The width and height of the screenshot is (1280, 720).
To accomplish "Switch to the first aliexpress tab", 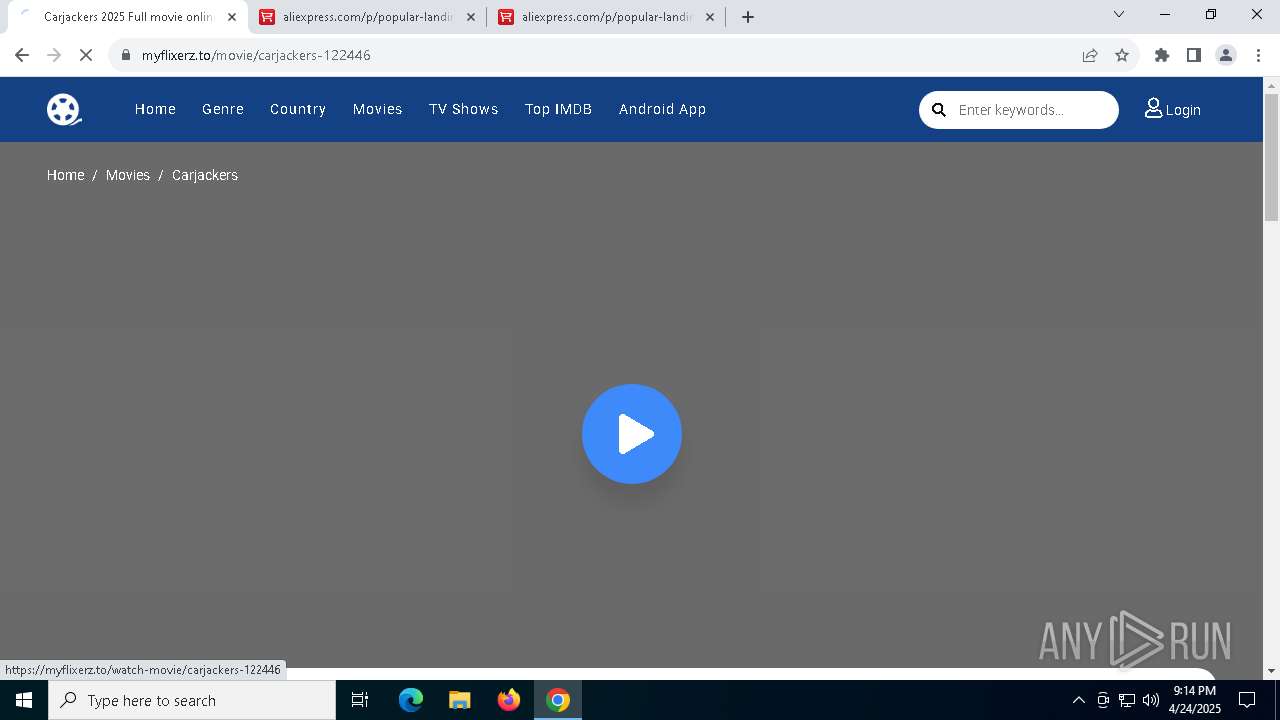I will click(367, 17).
